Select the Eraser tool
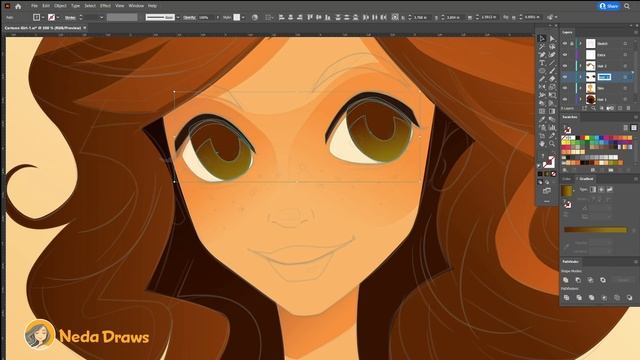Screen dimensions: 640x360 pos(552,79)
